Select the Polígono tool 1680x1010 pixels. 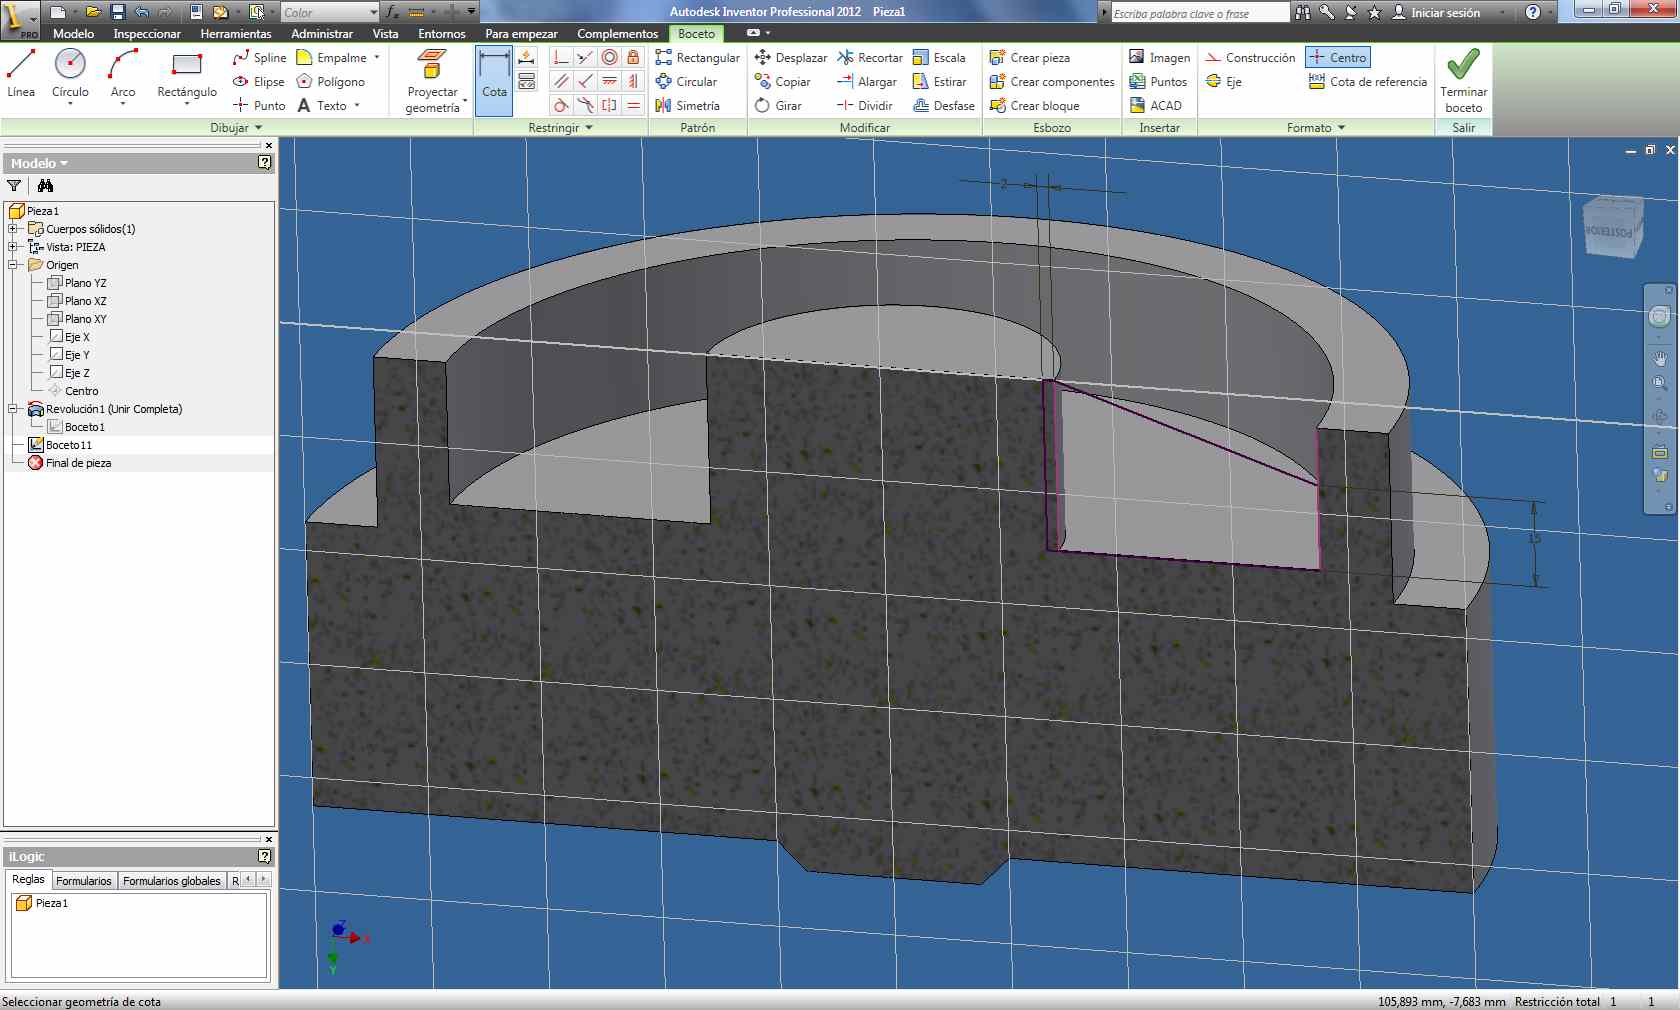pyautogui.click(x=330, y=82)
